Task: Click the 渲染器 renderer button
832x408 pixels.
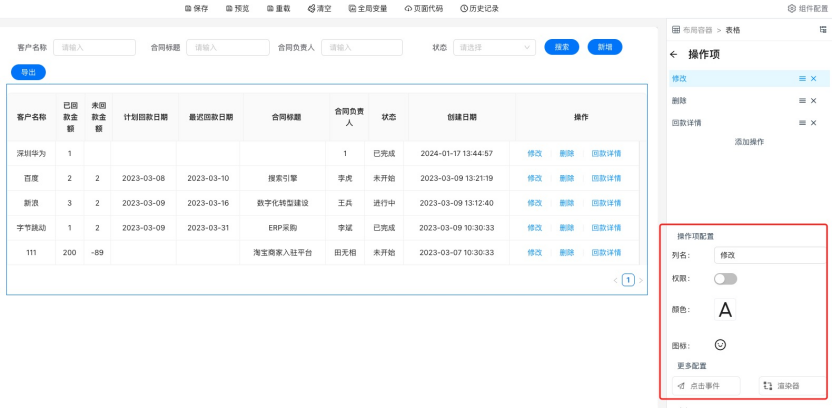Action: click(x=793, y=386)
